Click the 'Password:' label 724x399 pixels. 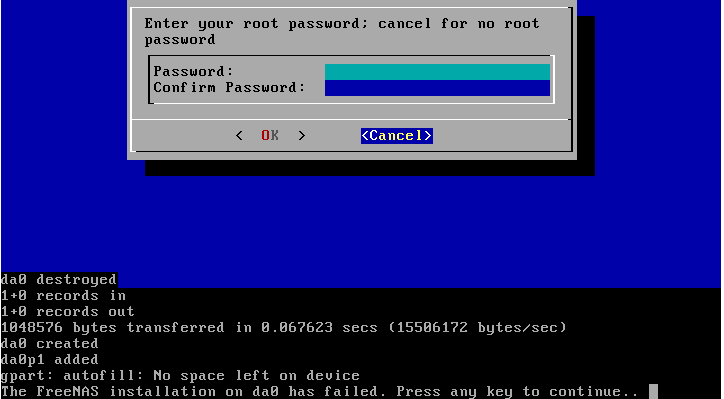coord(193,72)
